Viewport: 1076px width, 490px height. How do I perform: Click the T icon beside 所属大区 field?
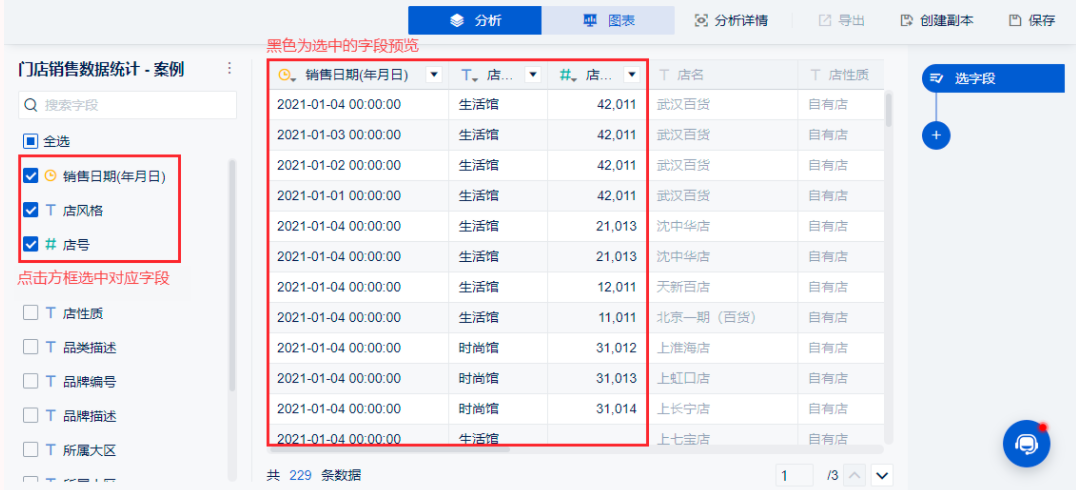point(50,450)
